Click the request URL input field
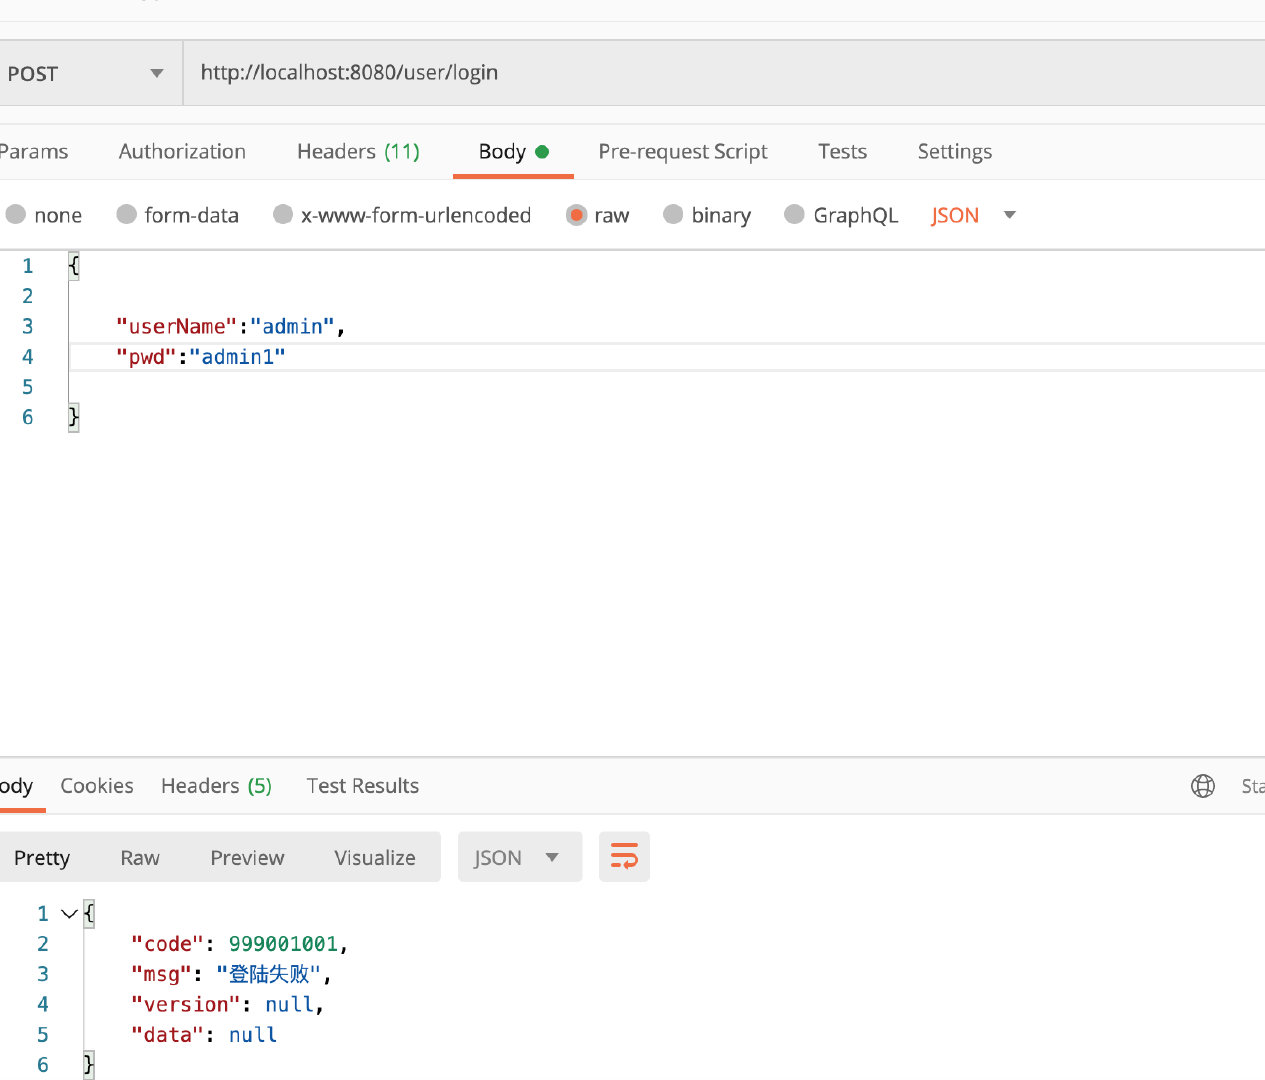The image size is (1265, 1080). [700, 73]
